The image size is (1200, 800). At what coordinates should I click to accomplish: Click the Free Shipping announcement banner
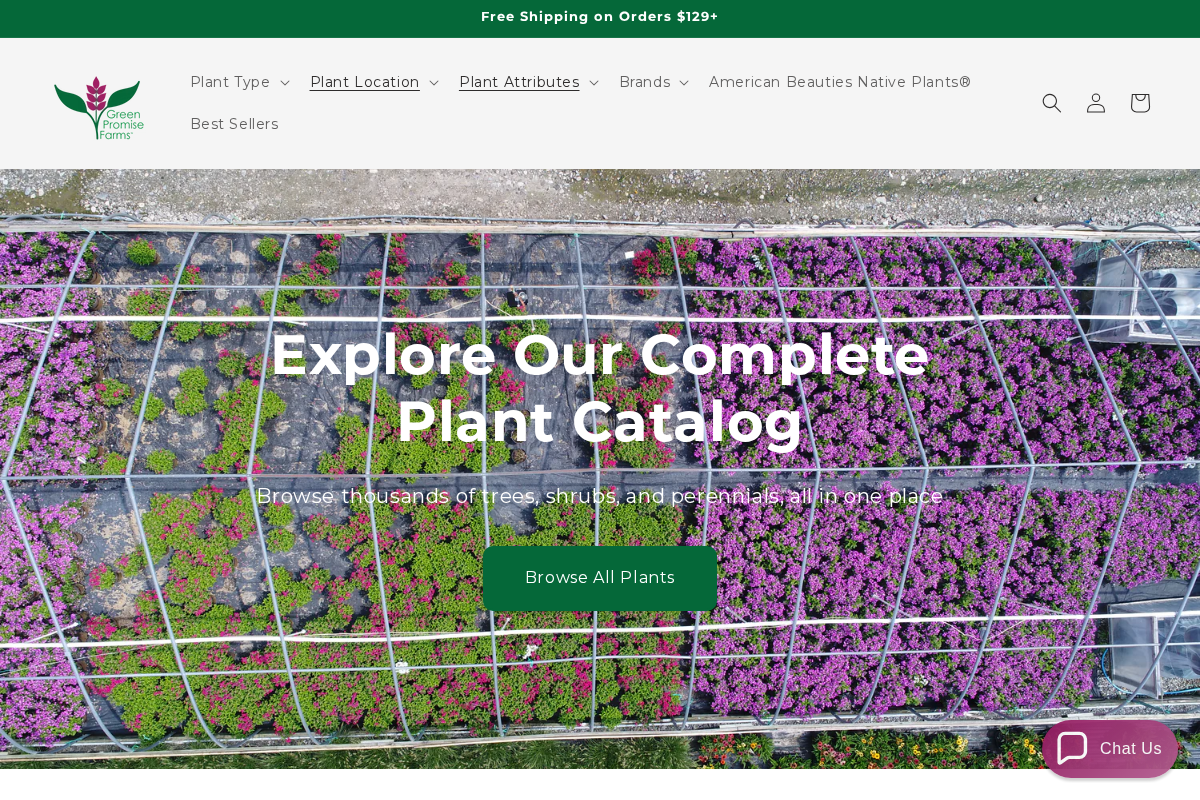tap(600, 17)
